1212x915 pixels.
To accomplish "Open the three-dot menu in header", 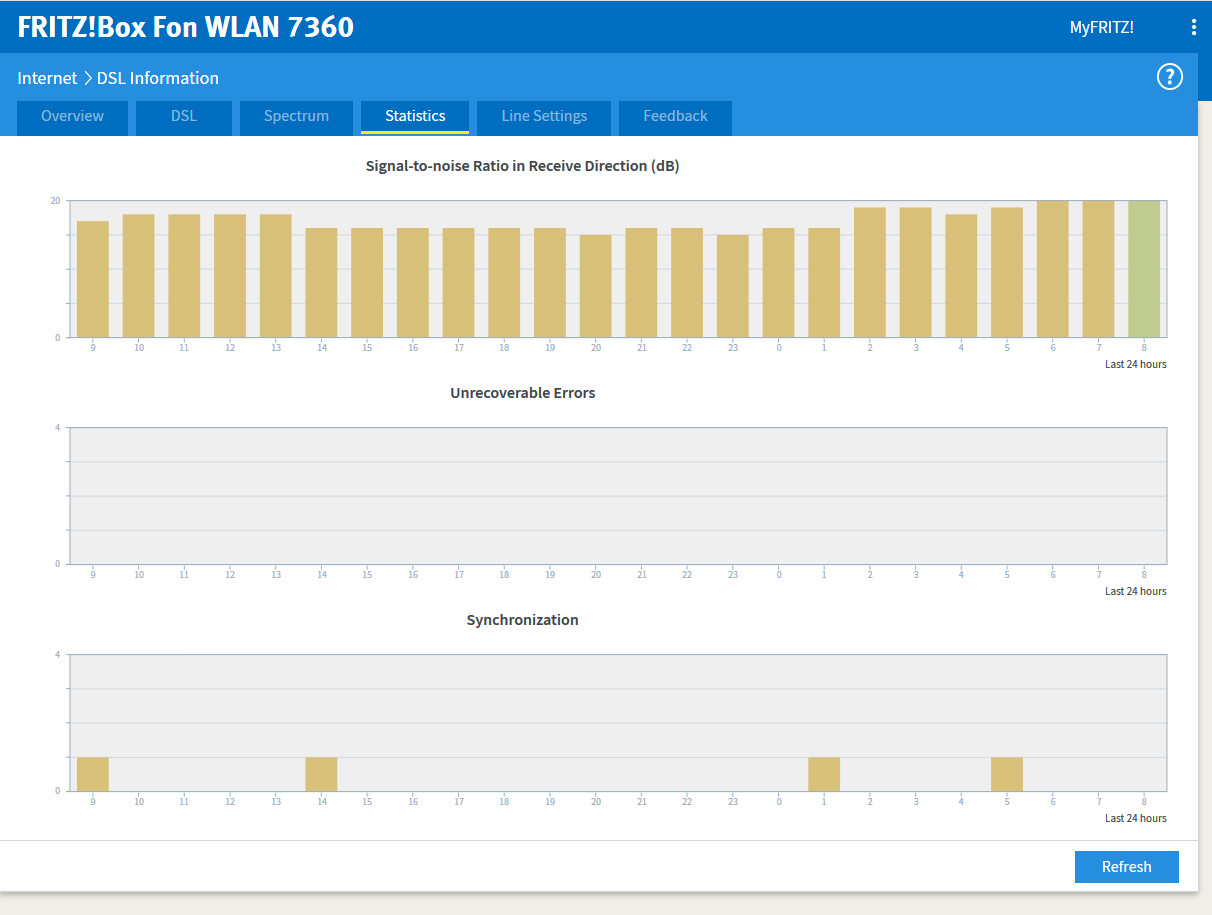I will point(1193,27).
